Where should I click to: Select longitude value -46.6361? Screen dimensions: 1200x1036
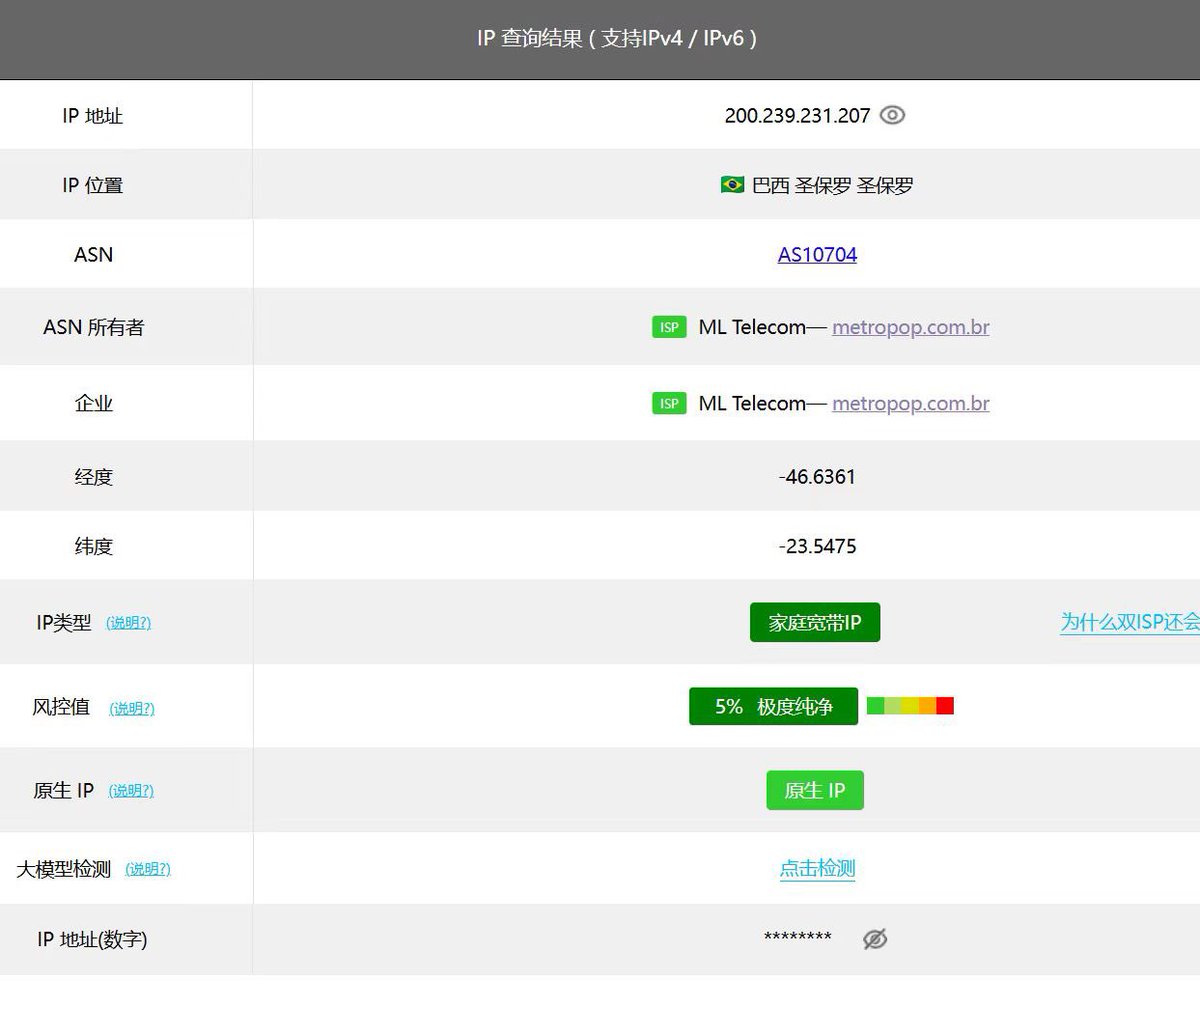click(x=817, y=477)
